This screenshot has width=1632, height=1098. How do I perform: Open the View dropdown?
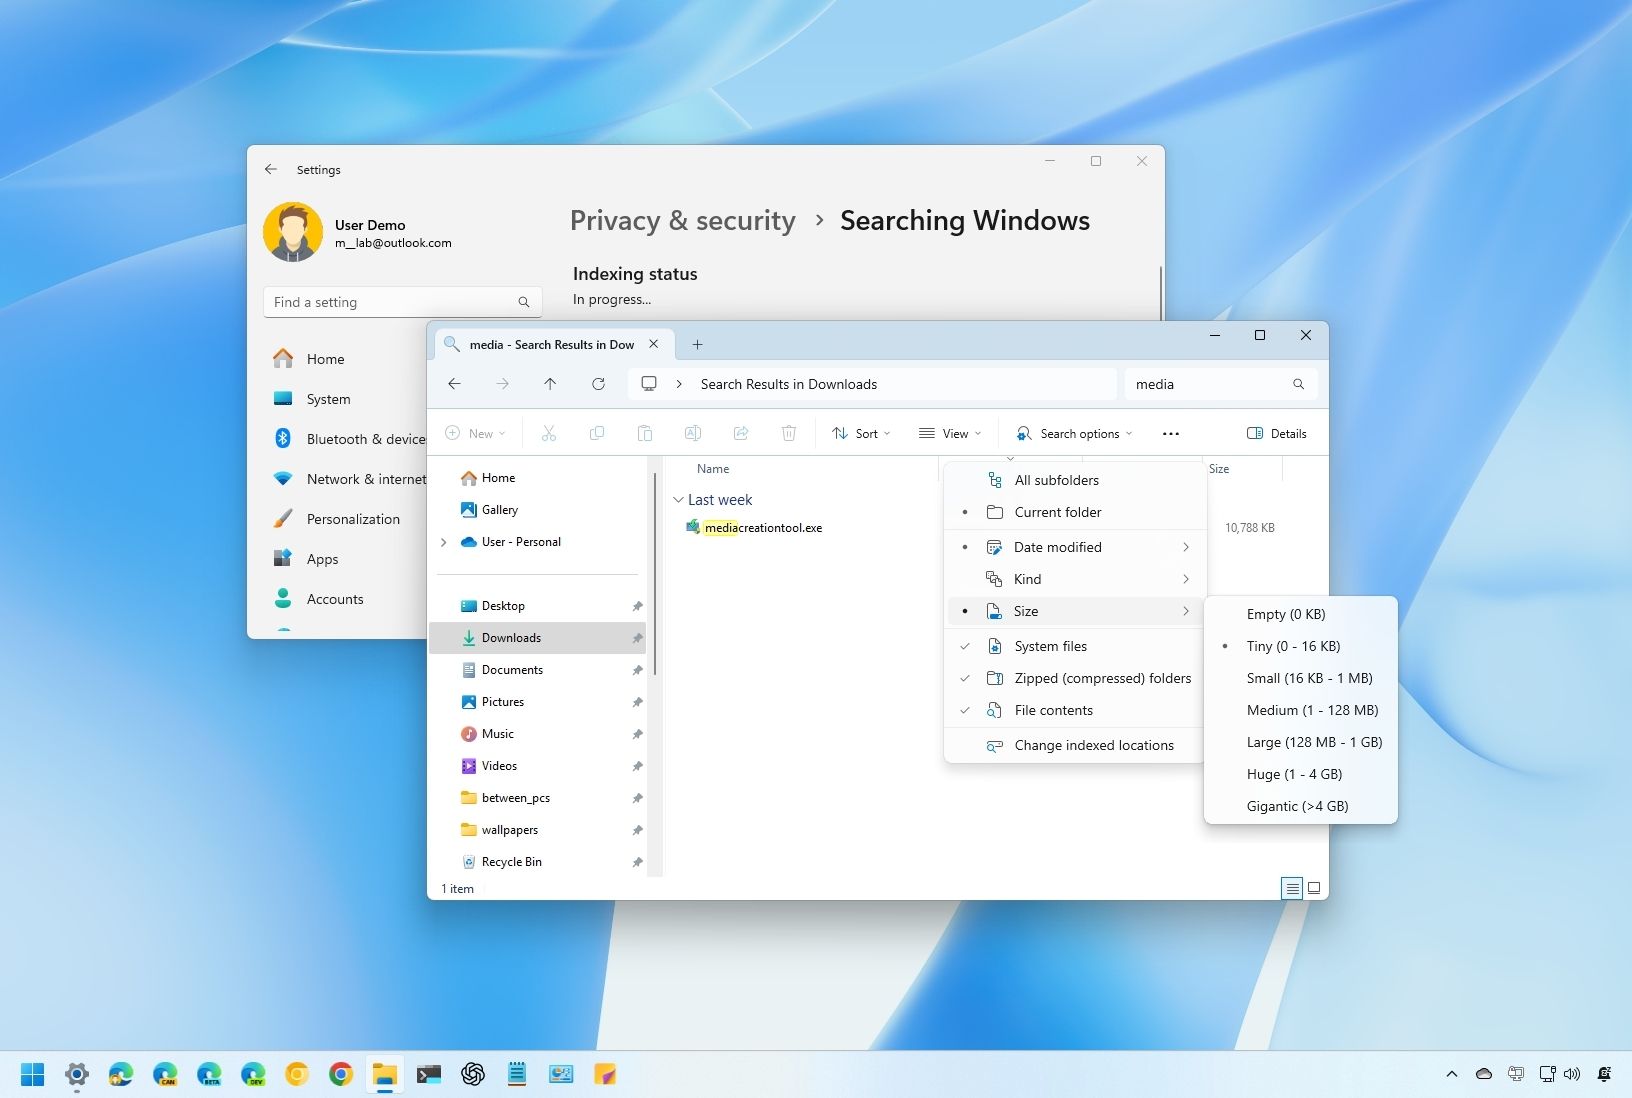(948, 433)
